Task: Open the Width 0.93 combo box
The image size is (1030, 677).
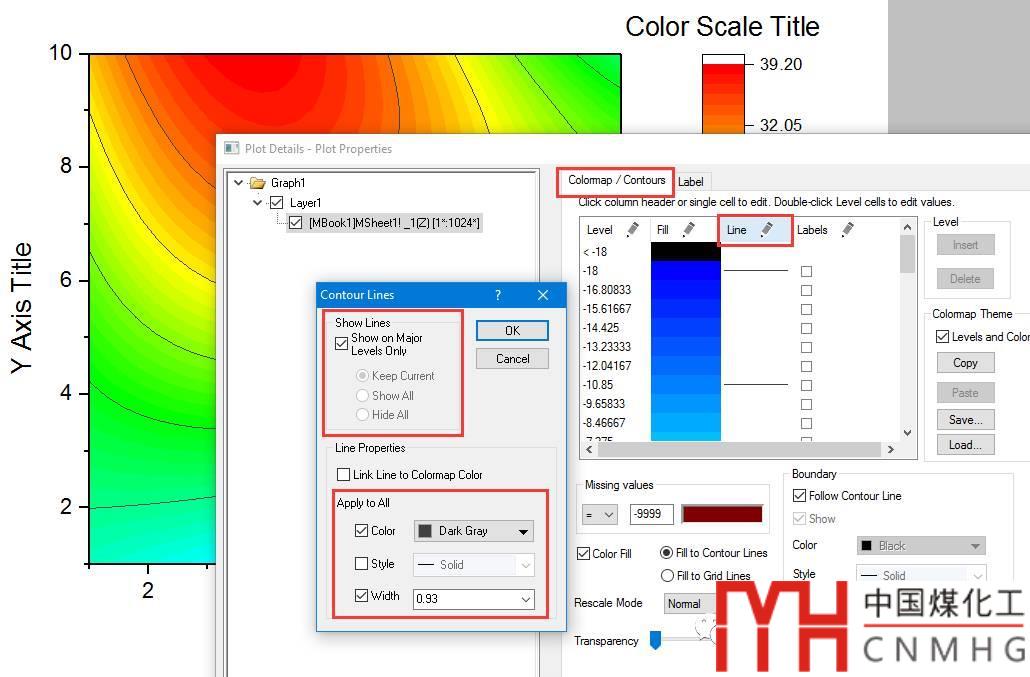Action: coord(474,599)
